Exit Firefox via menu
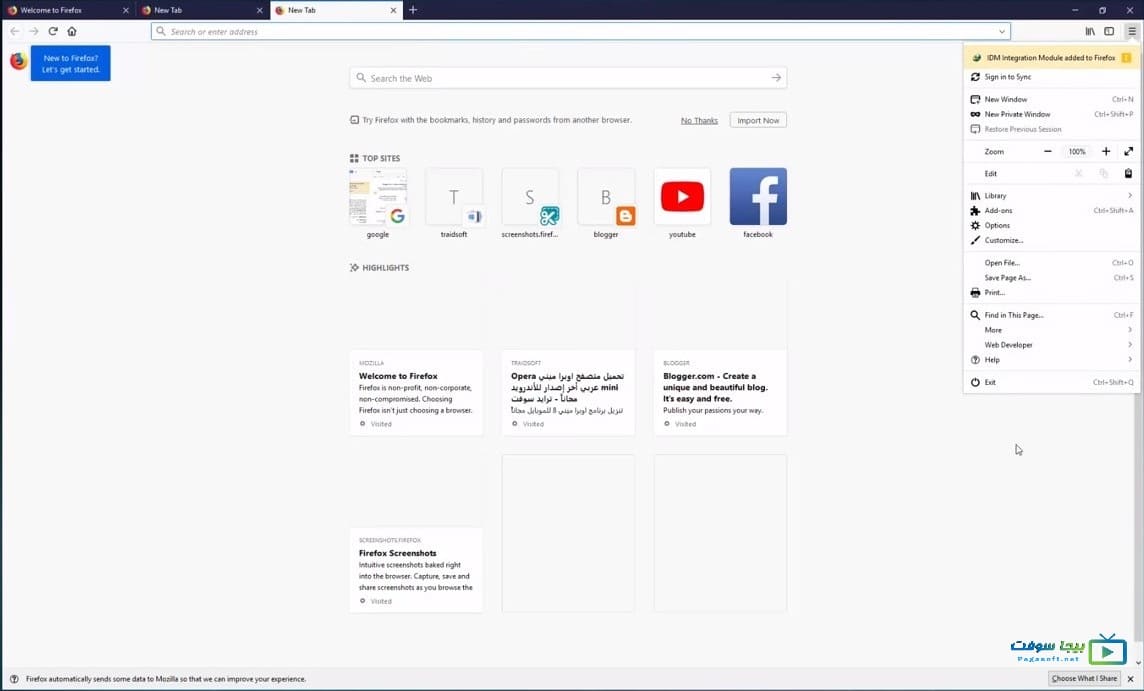 pos(1051,382)
